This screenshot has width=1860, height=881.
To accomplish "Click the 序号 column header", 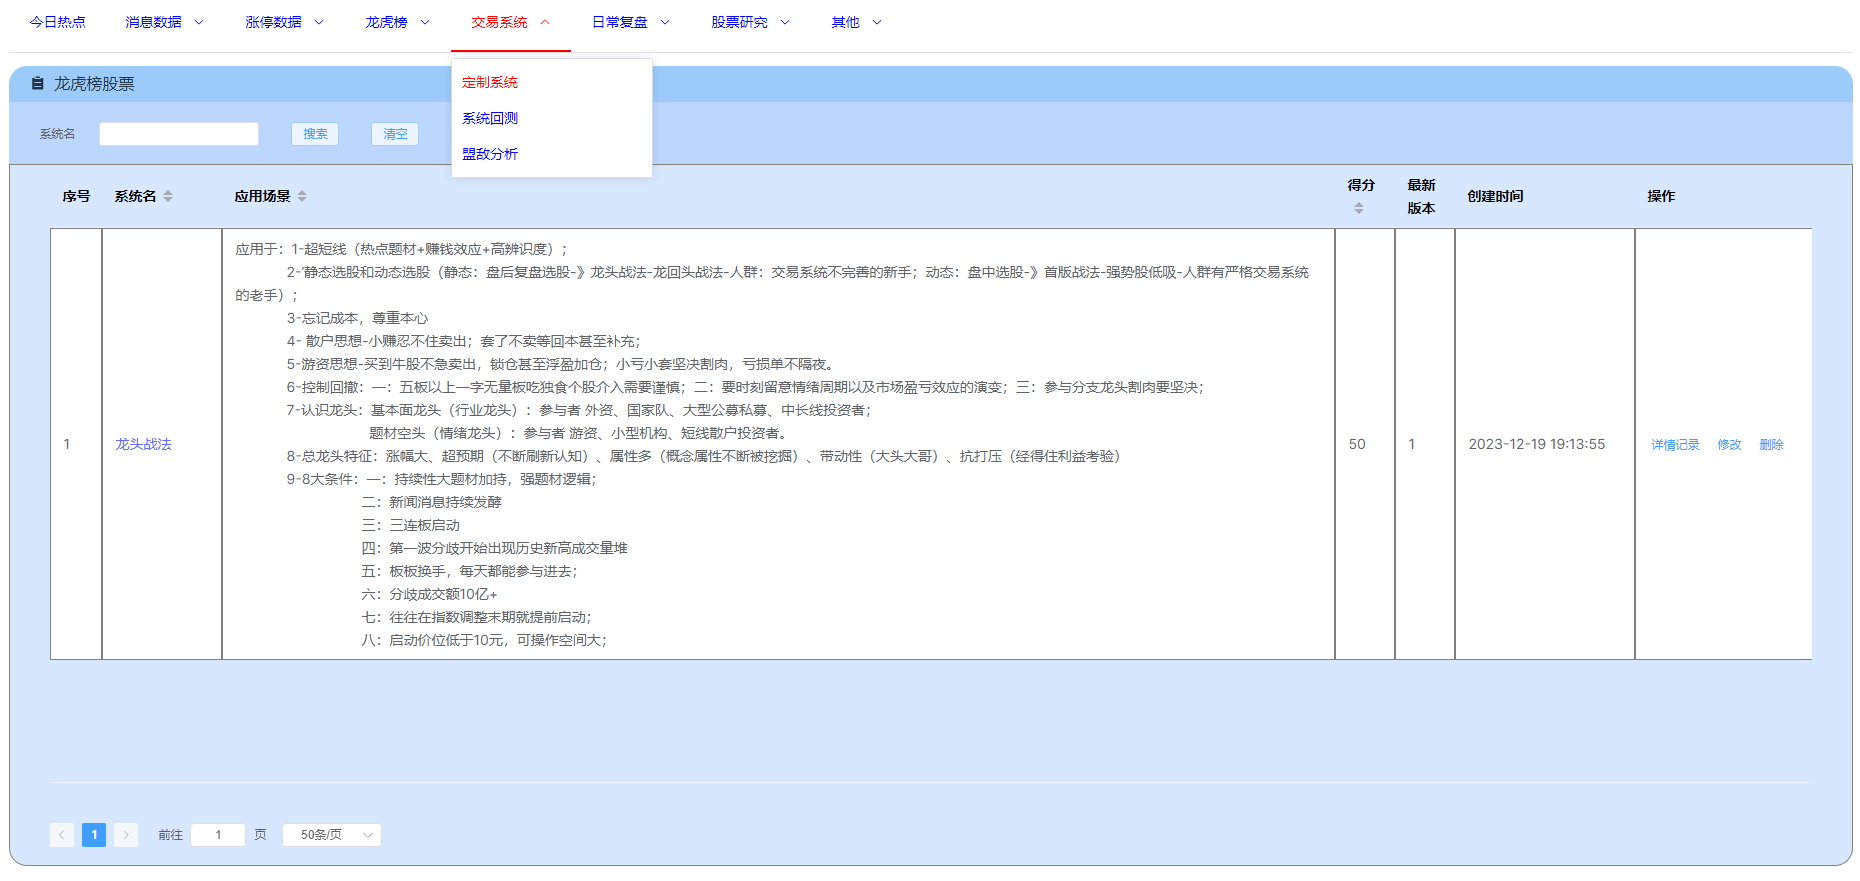I will [x=76, y=196].
